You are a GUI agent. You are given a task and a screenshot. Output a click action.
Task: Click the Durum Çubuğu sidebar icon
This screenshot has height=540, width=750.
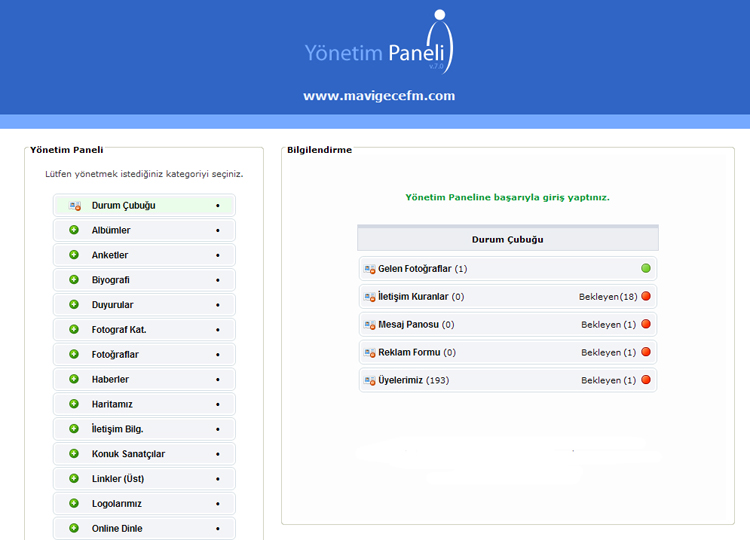pyautogui.click(x=74, y=206)
